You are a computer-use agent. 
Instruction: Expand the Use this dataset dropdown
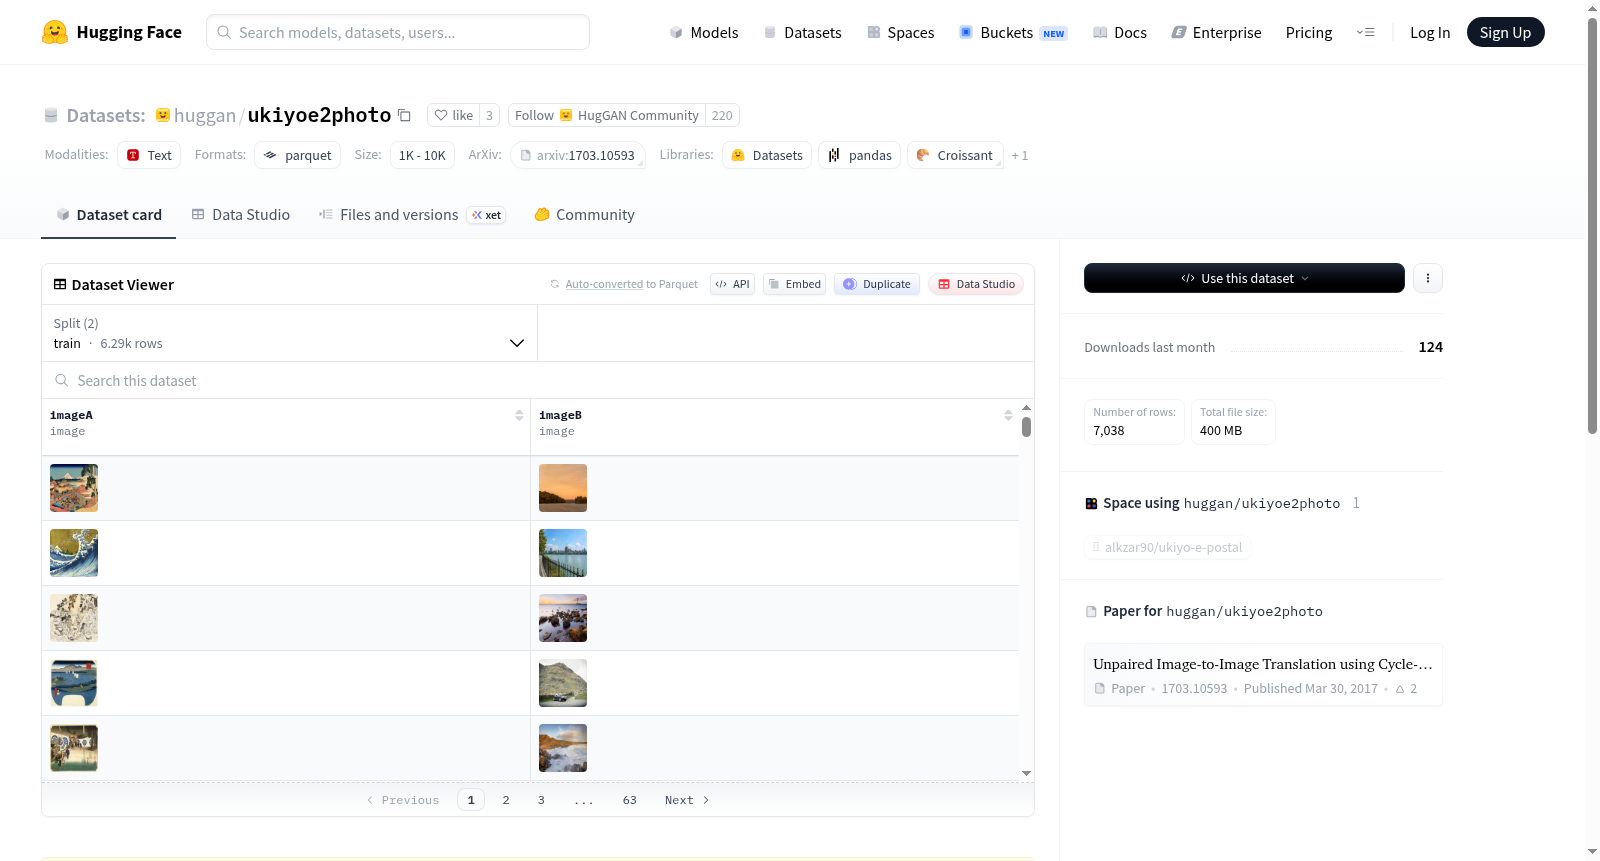(1244, 278)
